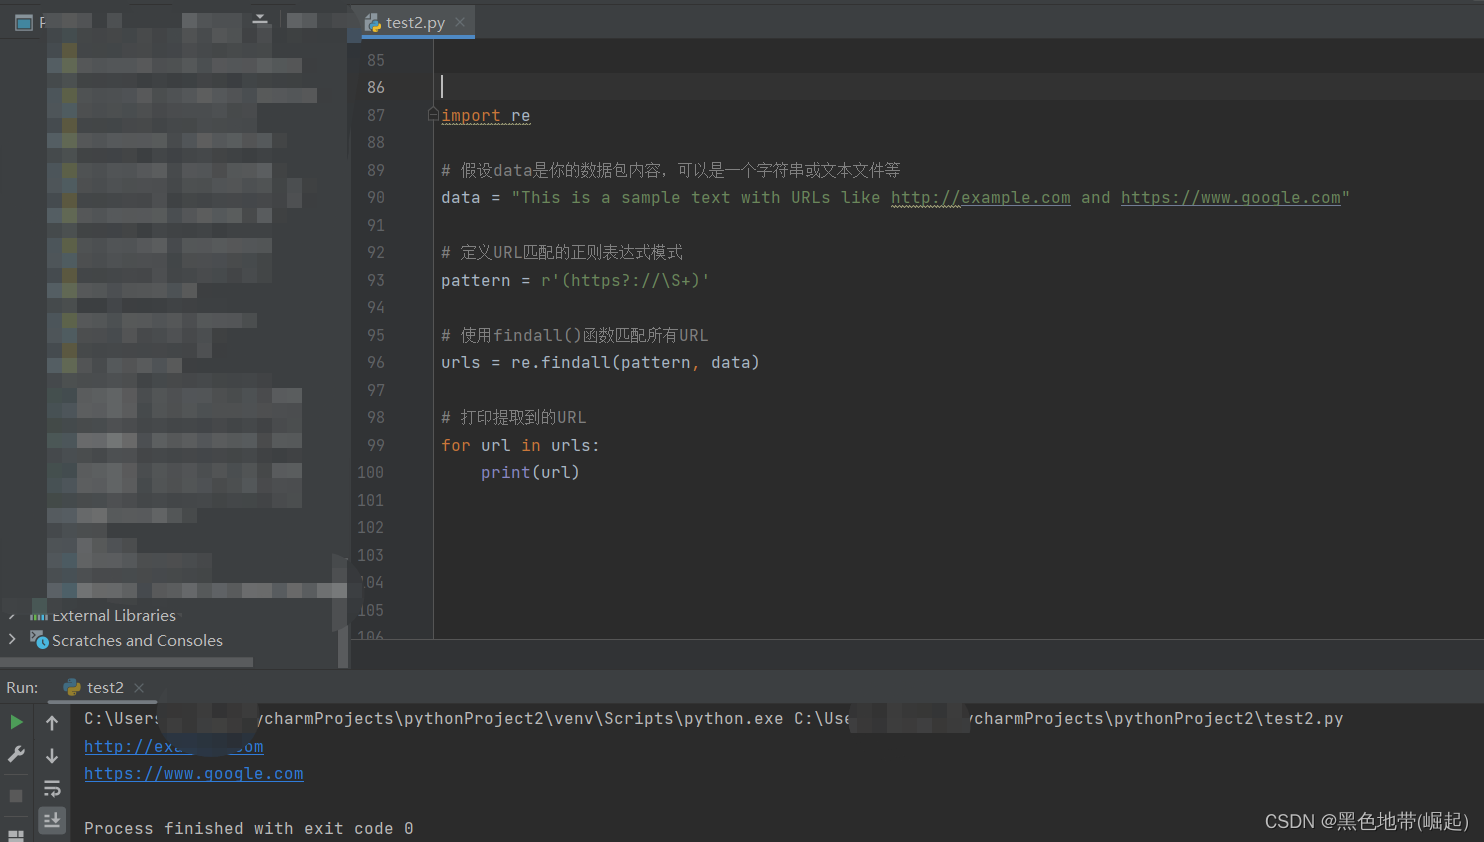Image resolution: width=1484 pixels, height=842 pixels.
Task: Expand the External Libraries node
Action: tap(12, 616)
